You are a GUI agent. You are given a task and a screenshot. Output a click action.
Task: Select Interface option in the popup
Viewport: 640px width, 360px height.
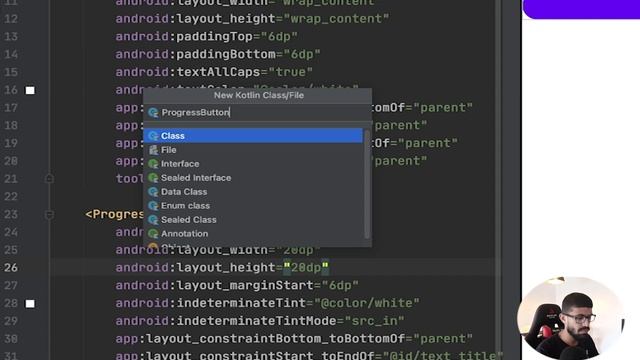253,164
